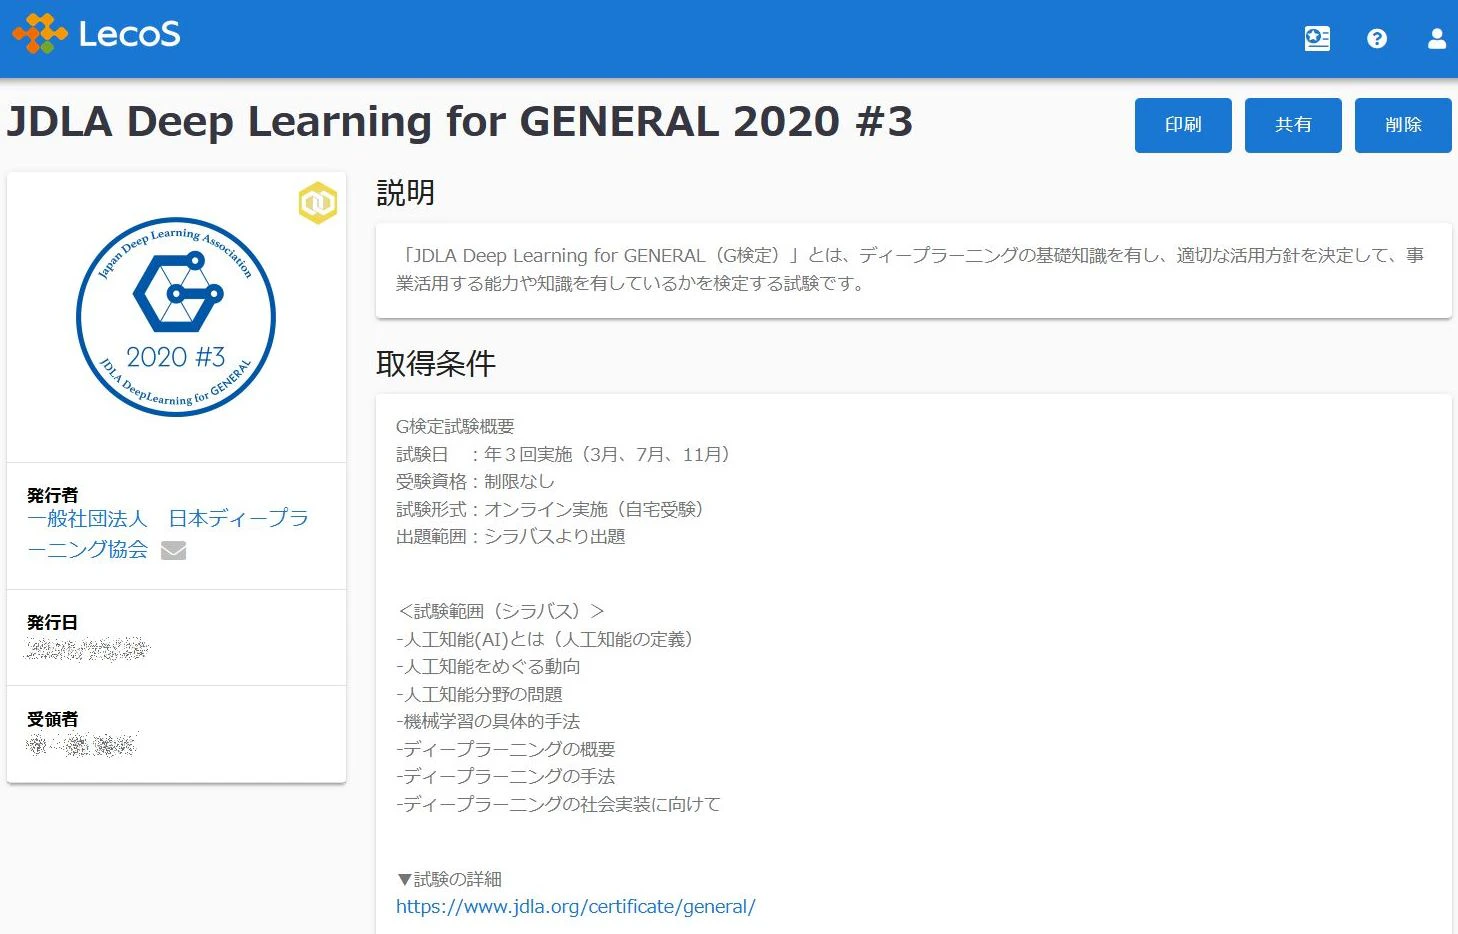This screenshot has height=934, width=1458.
Task: Click the 発行者 label
Action: 52,495
